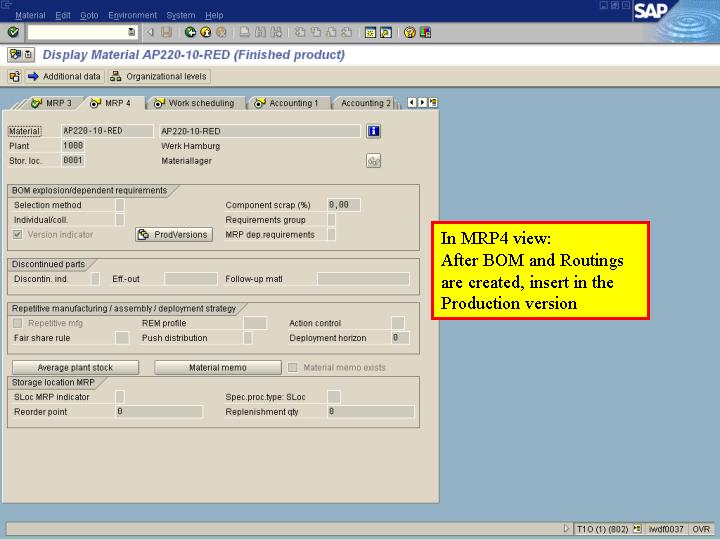Open the System menu
Viewport: 720px width, 540px height.
pyautogui.click(x=180, y=15)
